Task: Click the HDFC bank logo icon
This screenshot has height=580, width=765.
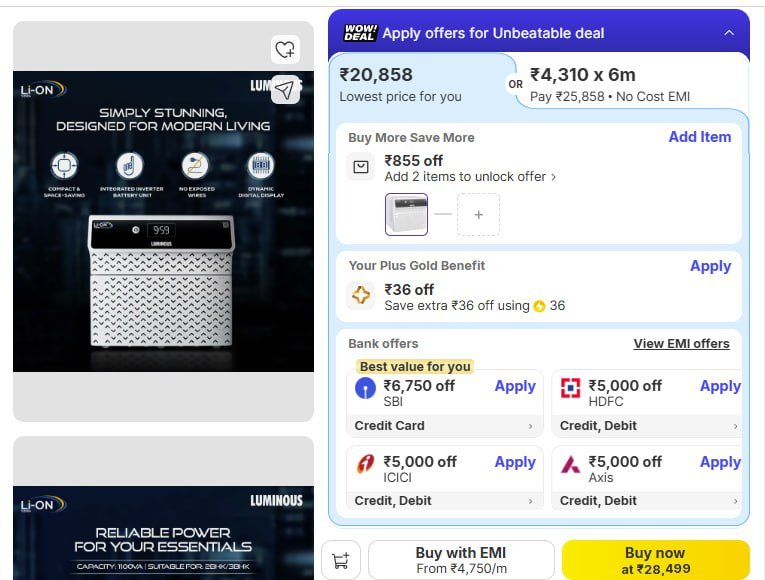Action: point(570,388)
